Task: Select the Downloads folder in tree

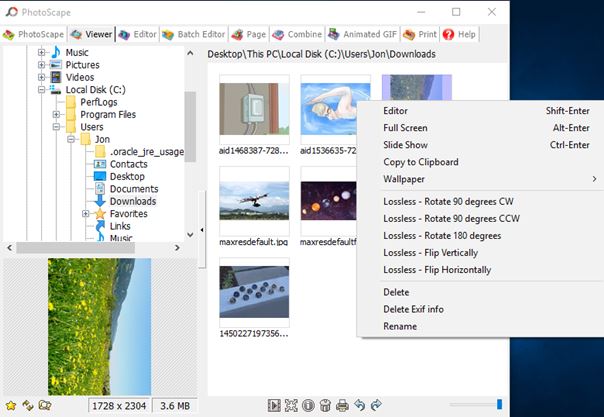Action: coord(132,201)
